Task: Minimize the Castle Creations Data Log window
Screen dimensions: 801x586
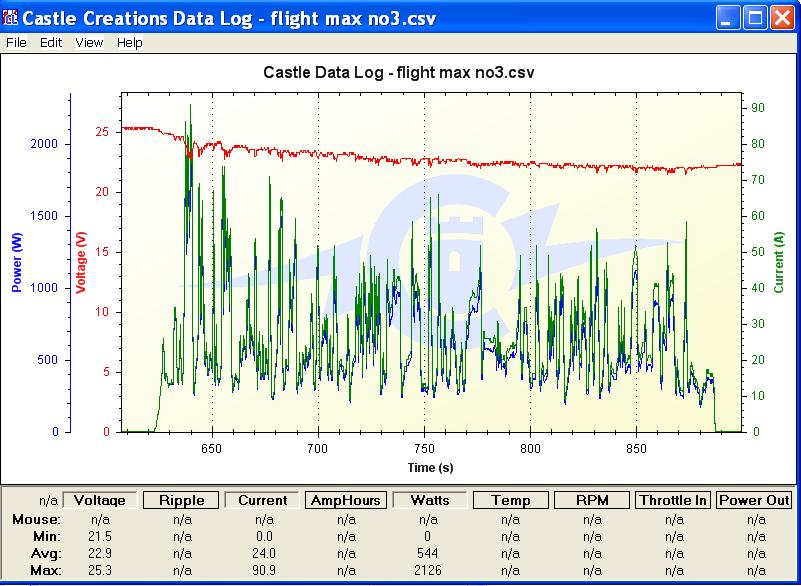Action: tap(728, 18)
